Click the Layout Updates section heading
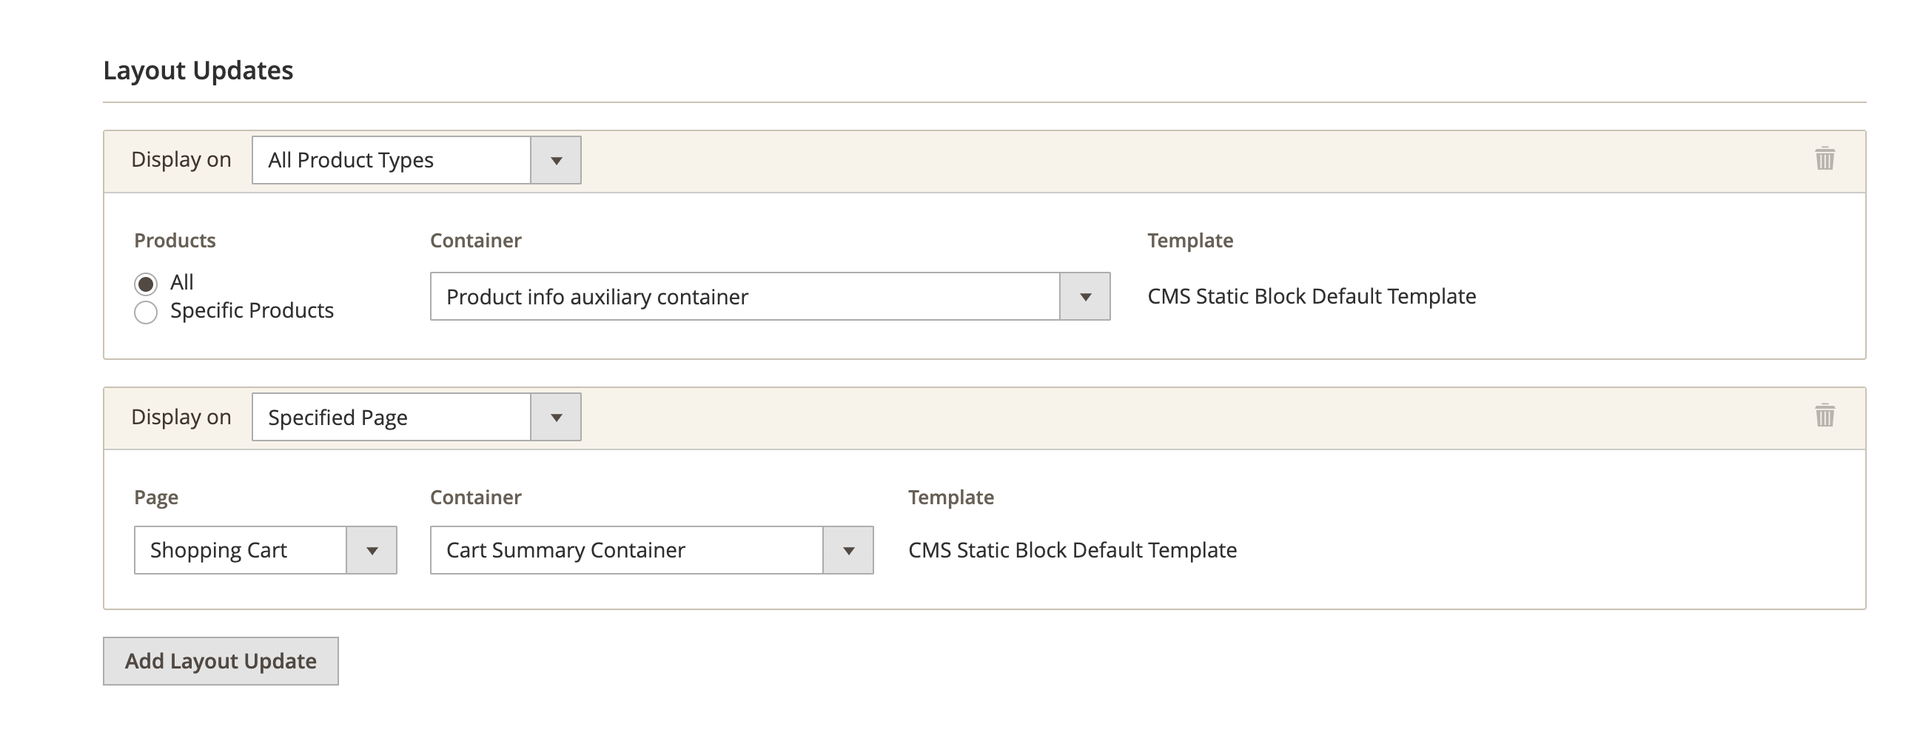 198,71
